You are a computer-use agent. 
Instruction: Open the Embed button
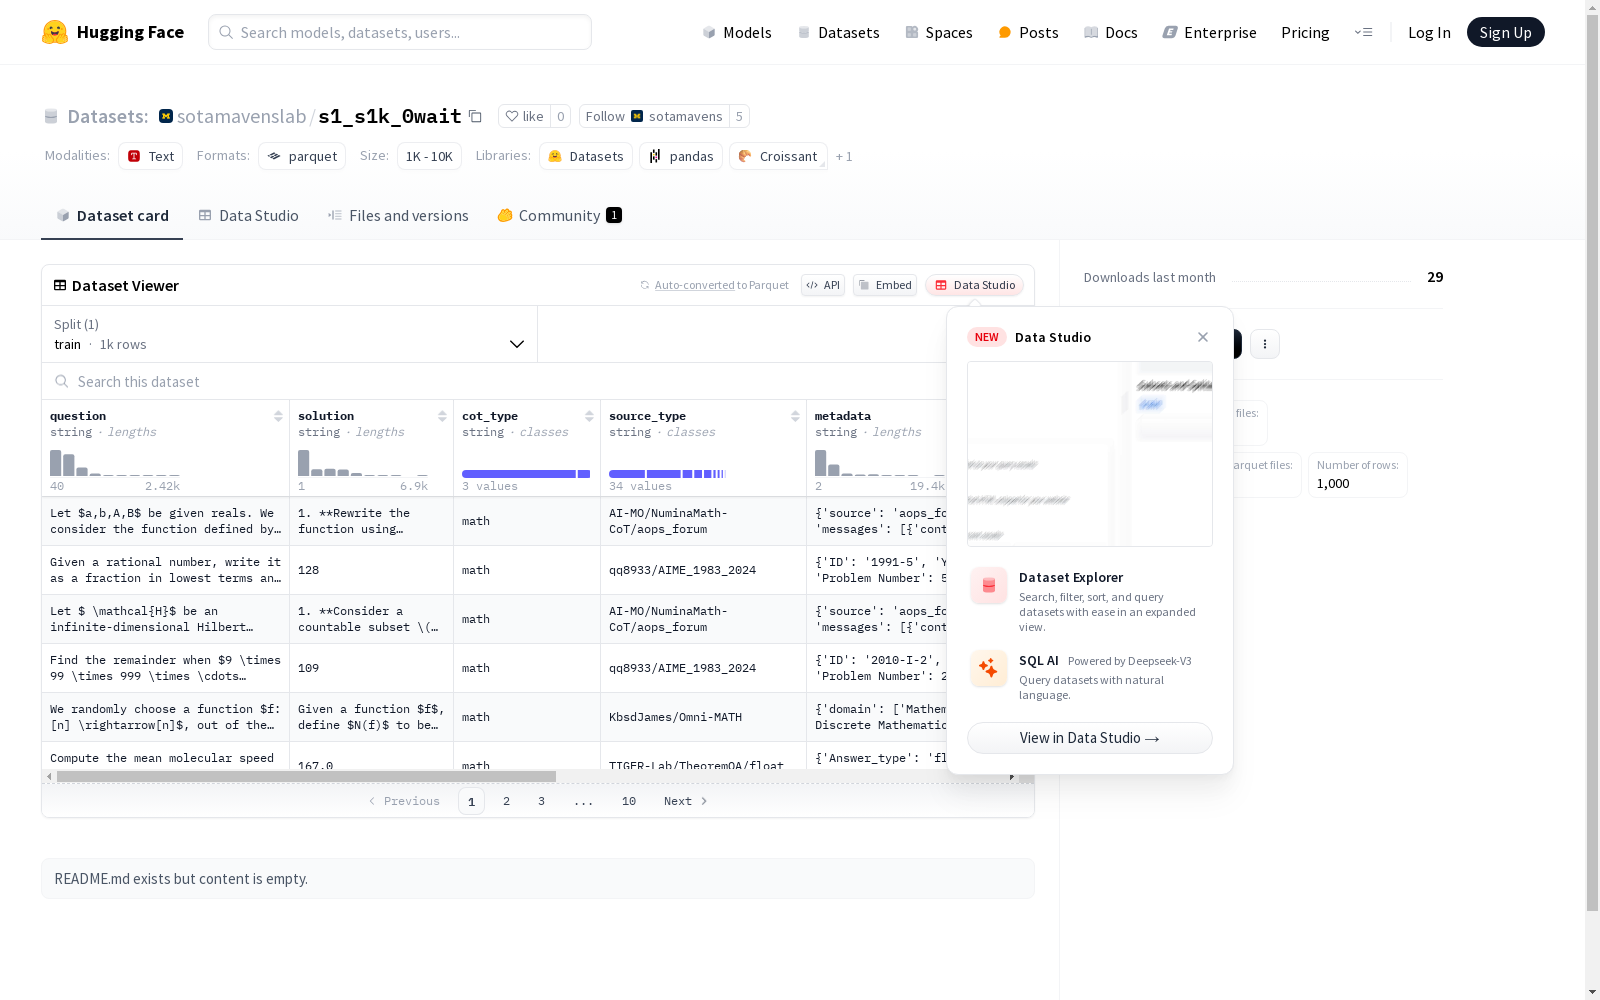pos(885,285)
